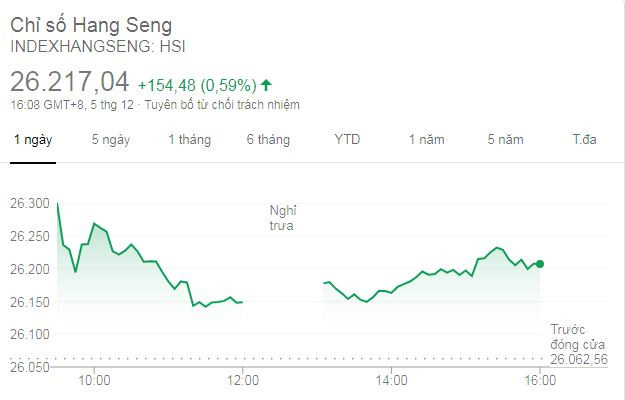Click the green end-of-line chart dot

(x=540, y=263)
